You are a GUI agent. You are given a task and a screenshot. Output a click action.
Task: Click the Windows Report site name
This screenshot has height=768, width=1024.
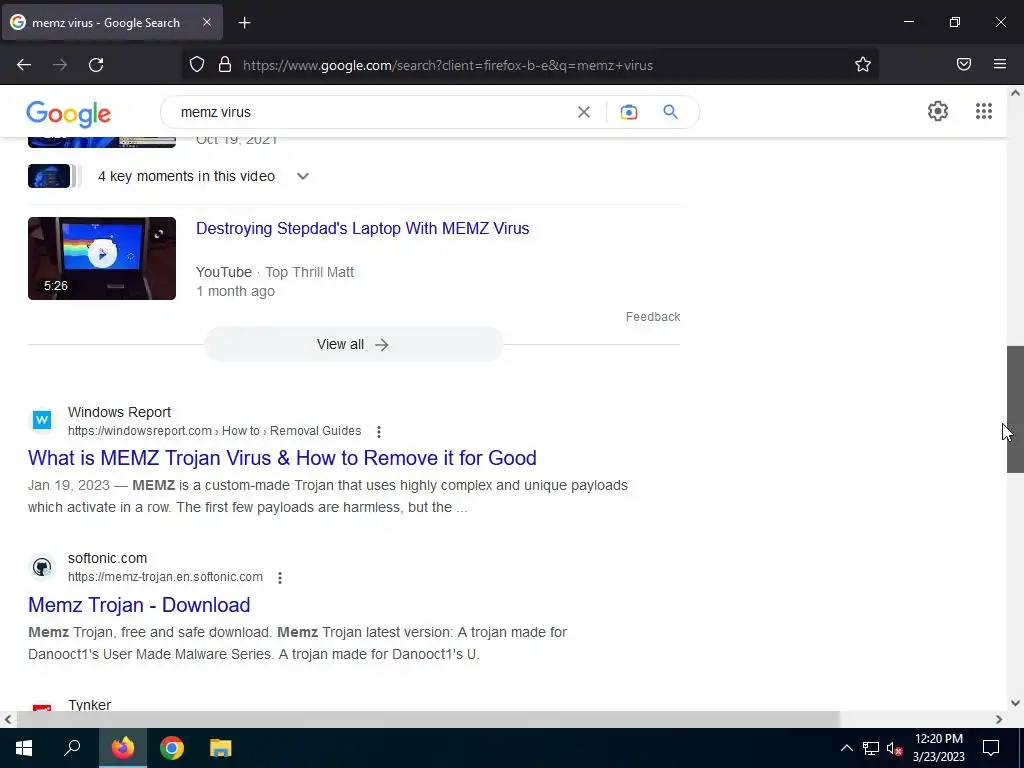coord(120,413)
